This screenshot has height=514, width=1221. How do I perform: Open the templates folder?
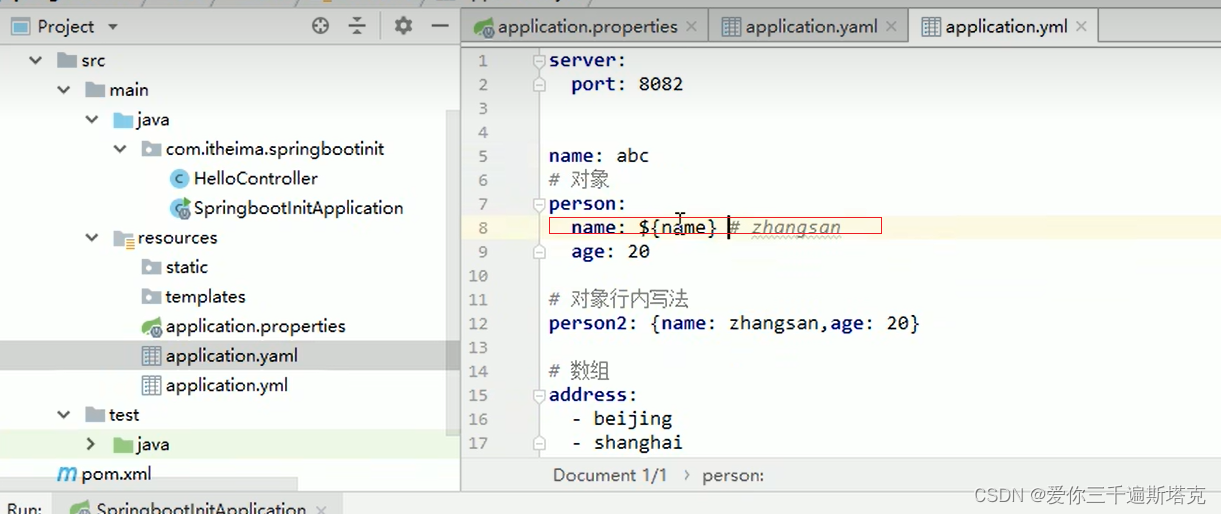[205, 297]
